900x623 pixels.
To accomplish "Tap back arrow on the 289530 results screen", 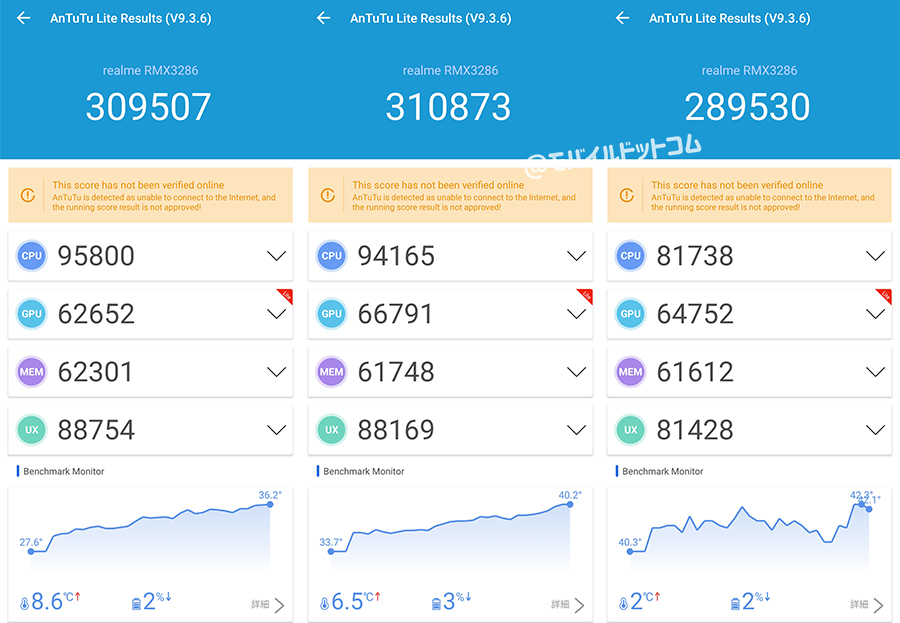I will (x=623, y=18).
